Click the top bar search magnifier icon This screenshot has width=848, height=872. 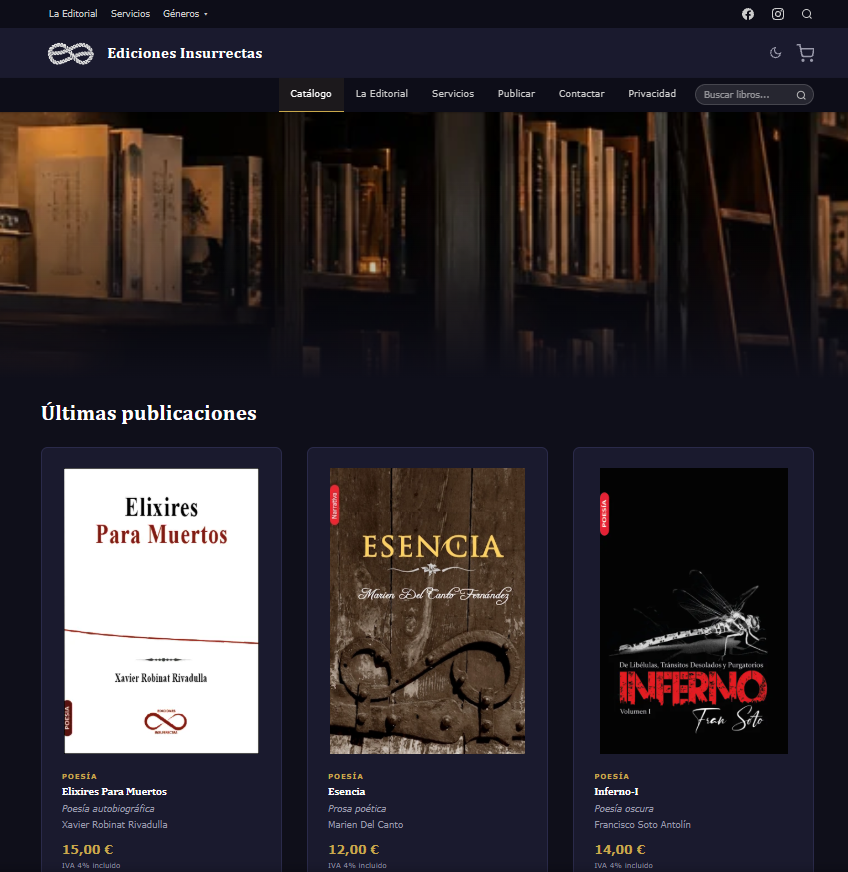pyautogui.click(x=807, y=14)
